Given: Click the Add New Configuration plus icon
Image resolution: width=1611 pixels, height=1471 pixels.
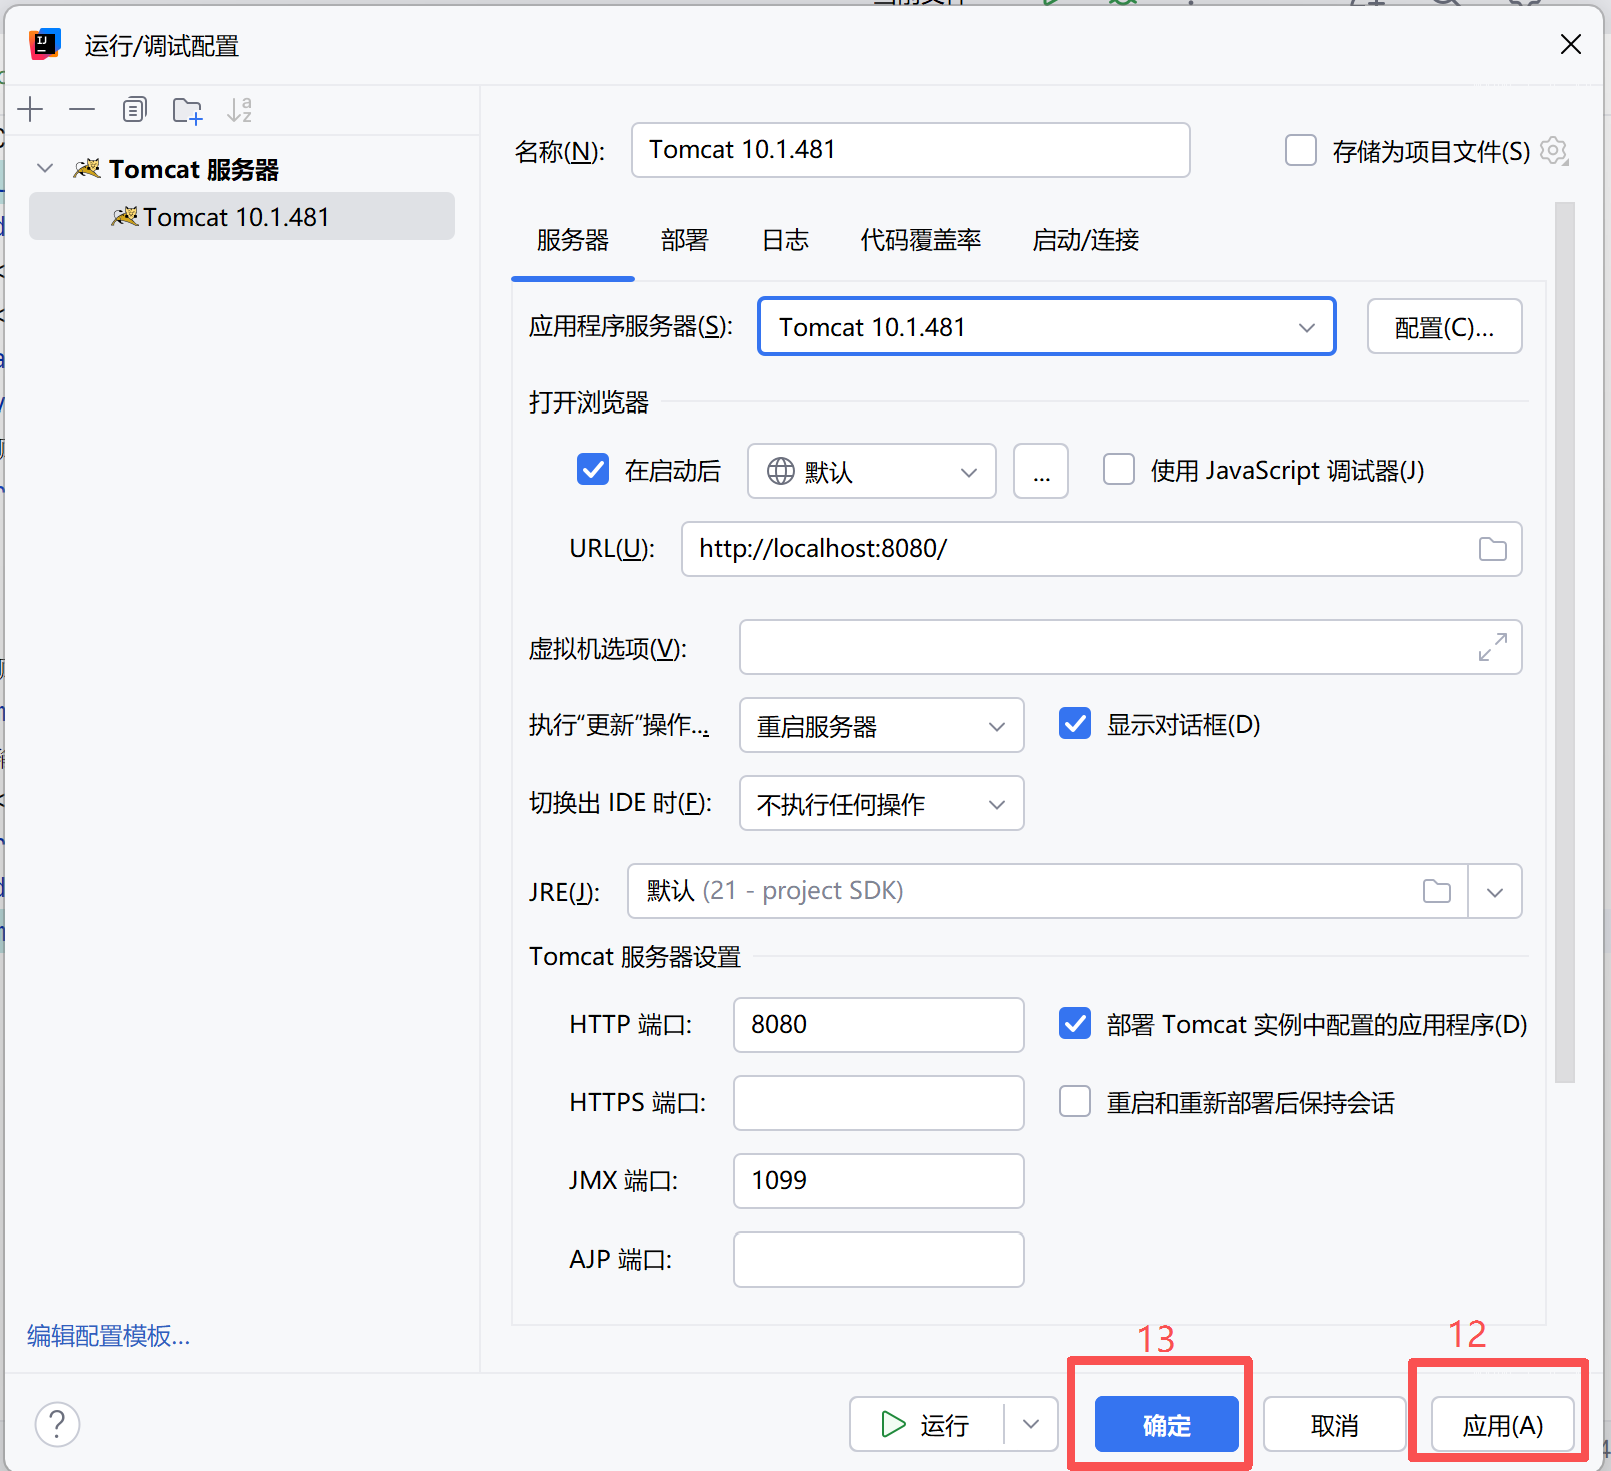Looking at the screenshot, I should click(x=31, y=109).
